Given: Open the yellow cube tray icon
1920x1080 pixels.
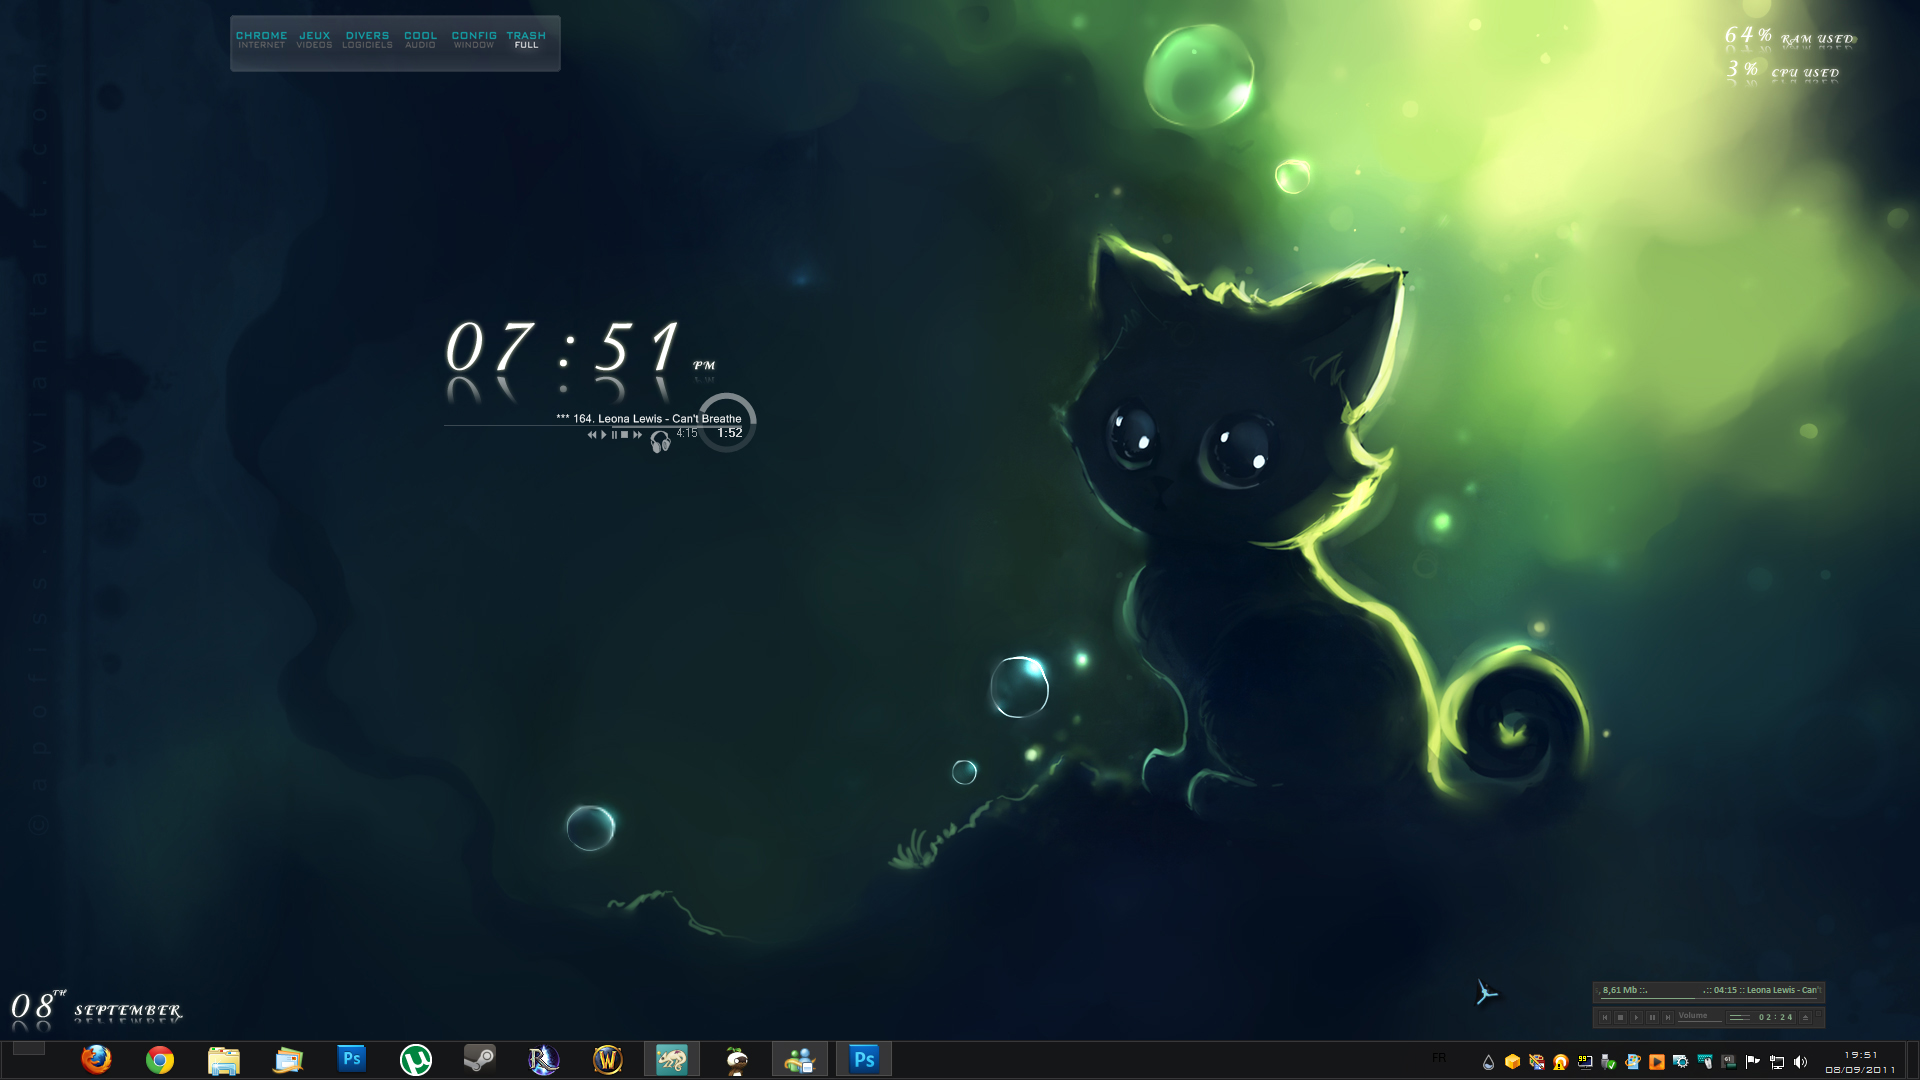Looking at the screenshot, I should [1512, 1062].
